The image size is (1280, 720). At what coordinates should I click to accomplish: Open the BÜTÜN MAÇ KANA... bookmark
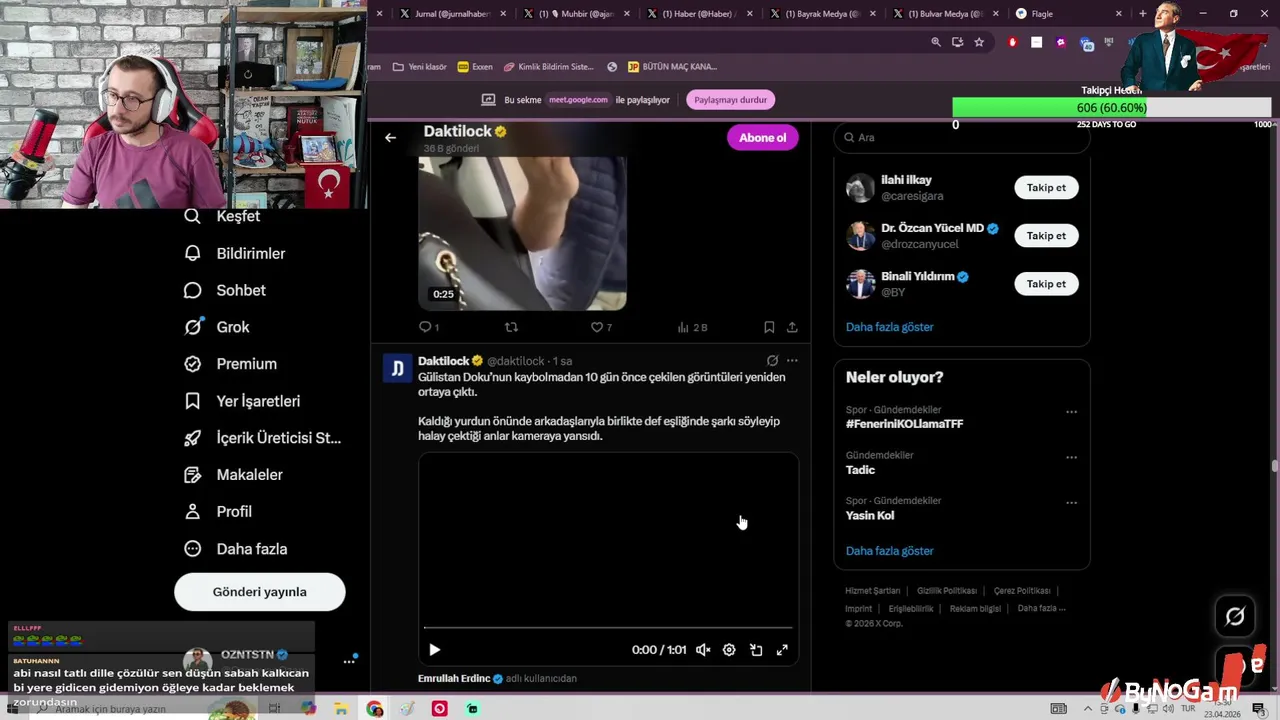[x=672, y=67]
